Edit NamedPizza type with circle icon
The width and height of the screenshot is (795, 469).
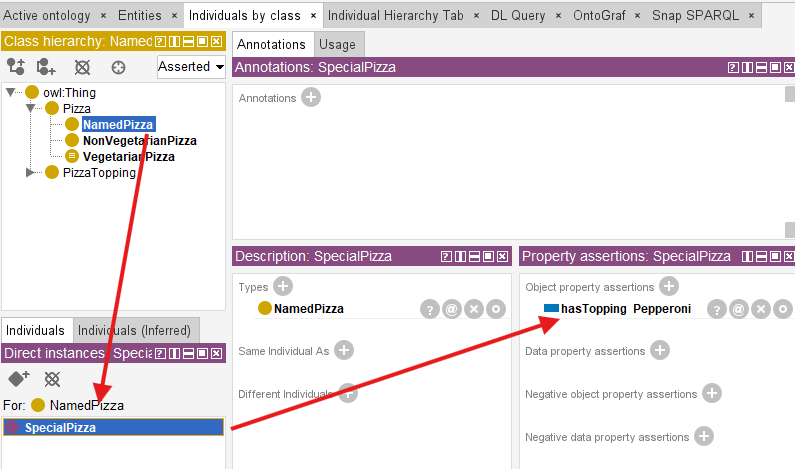point(496,309)
